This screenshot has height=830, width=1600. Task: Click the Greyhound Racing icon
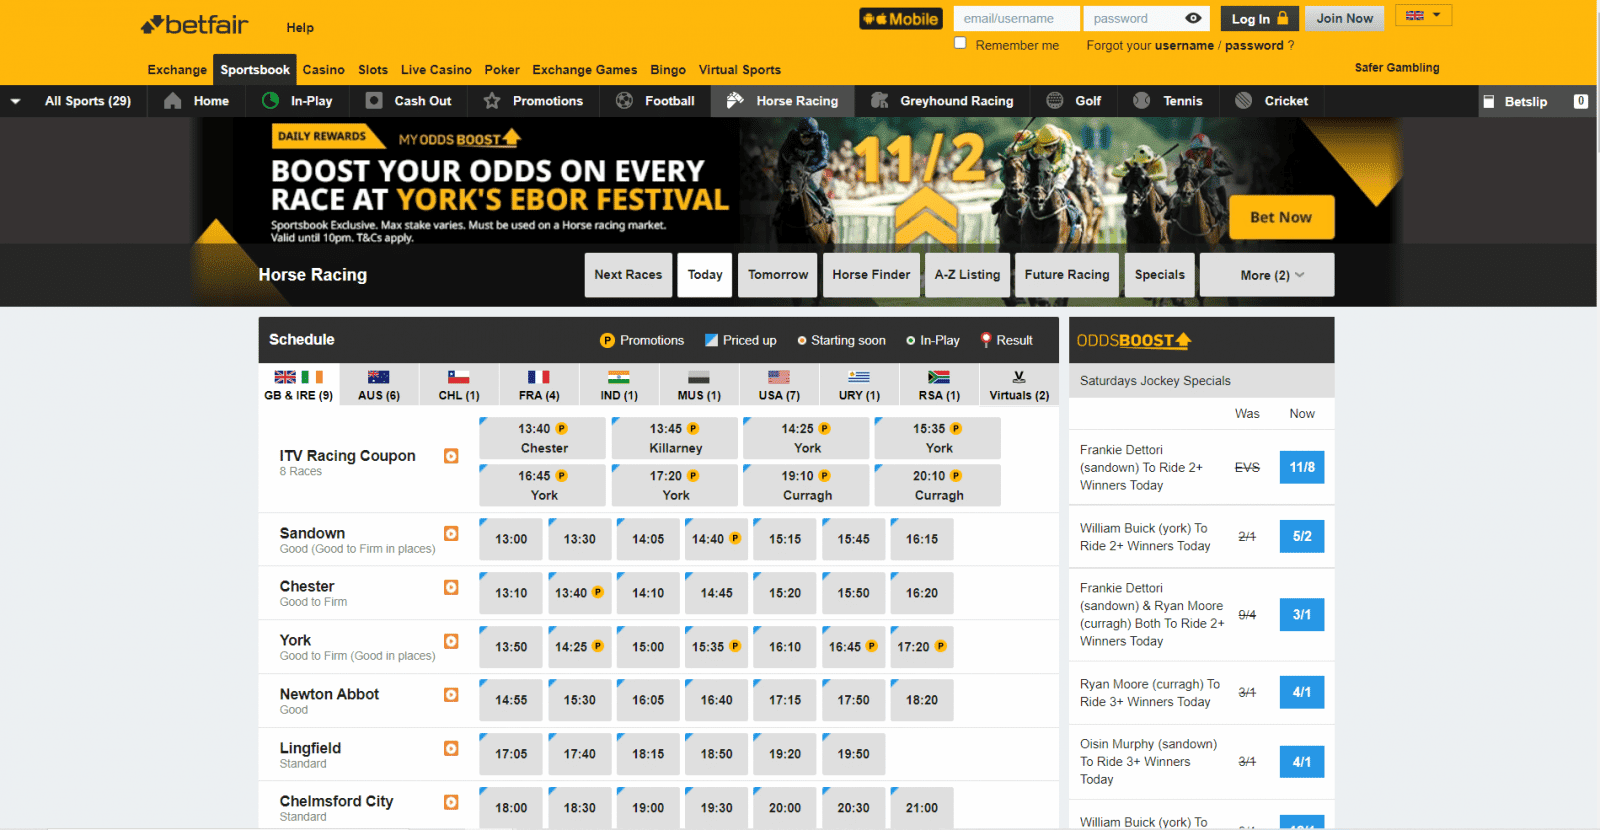880,101
